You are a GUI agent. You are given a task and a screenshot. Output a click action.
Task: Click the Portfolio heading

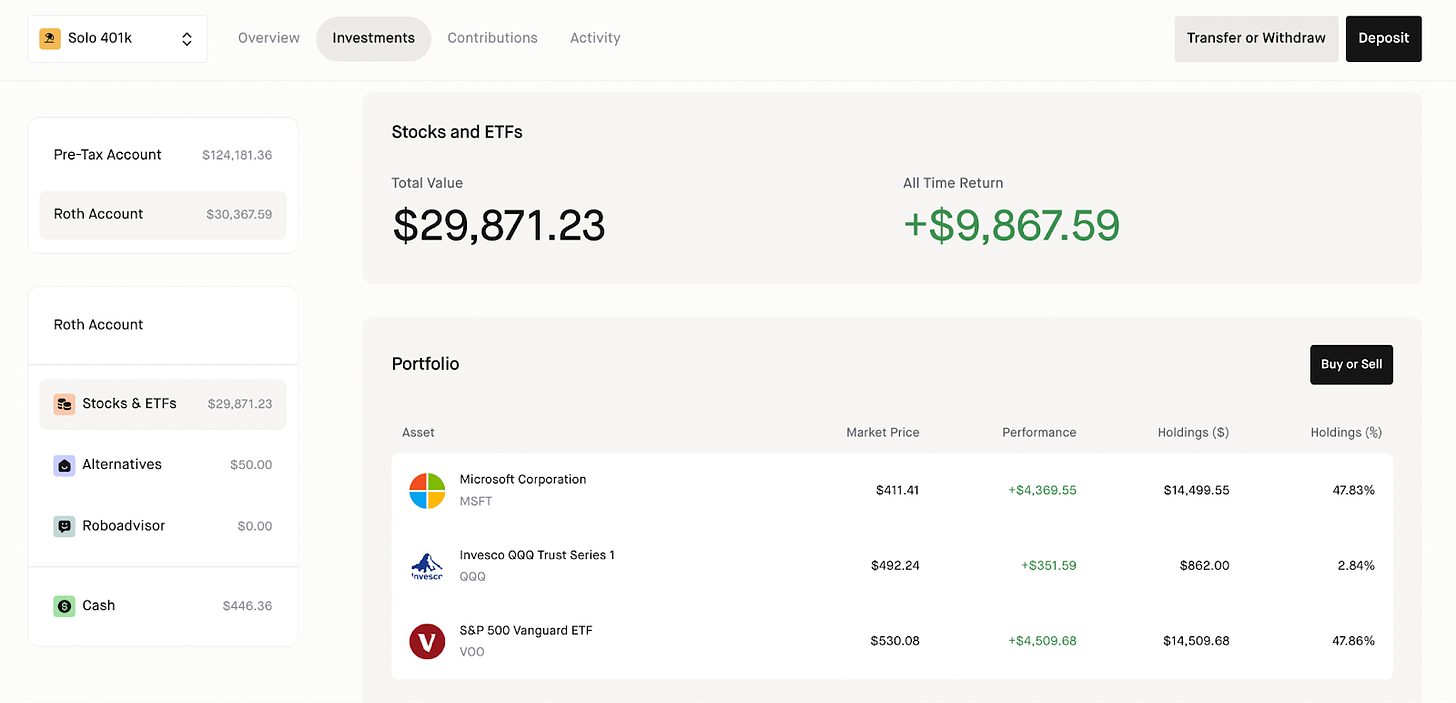point(425,364)
